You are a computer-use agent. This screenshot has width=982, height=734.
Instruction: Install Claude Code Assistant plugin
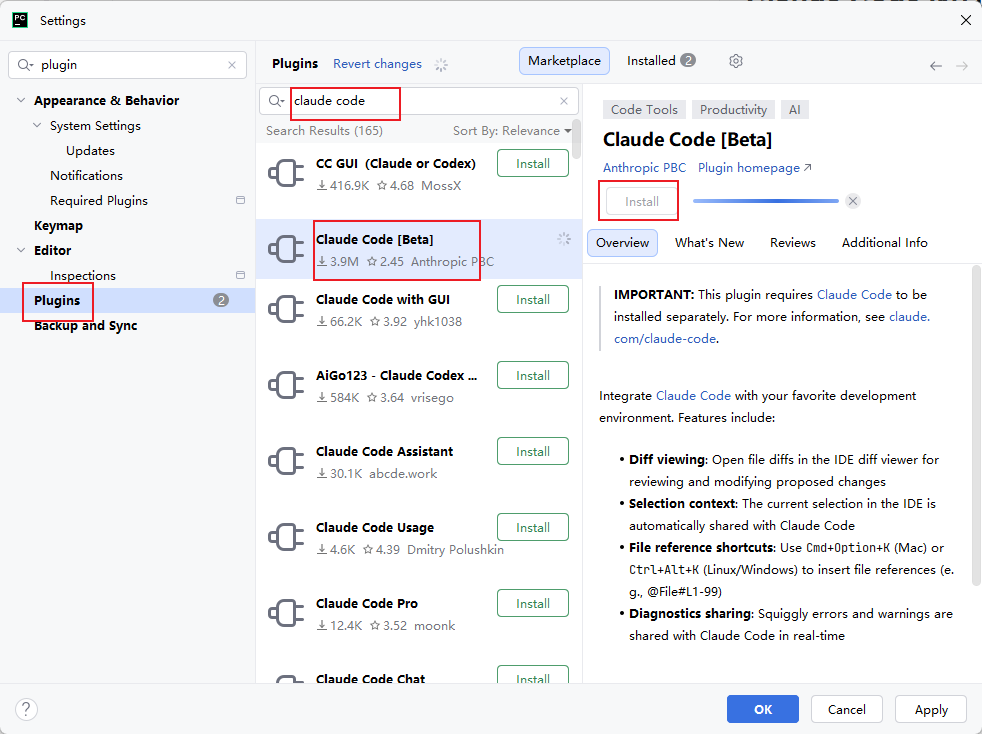[532, 452]
